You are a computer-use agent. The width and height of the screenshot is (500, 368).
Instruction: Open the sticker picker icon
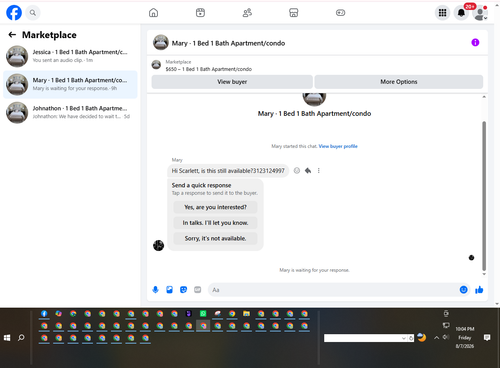click(183, 290)
